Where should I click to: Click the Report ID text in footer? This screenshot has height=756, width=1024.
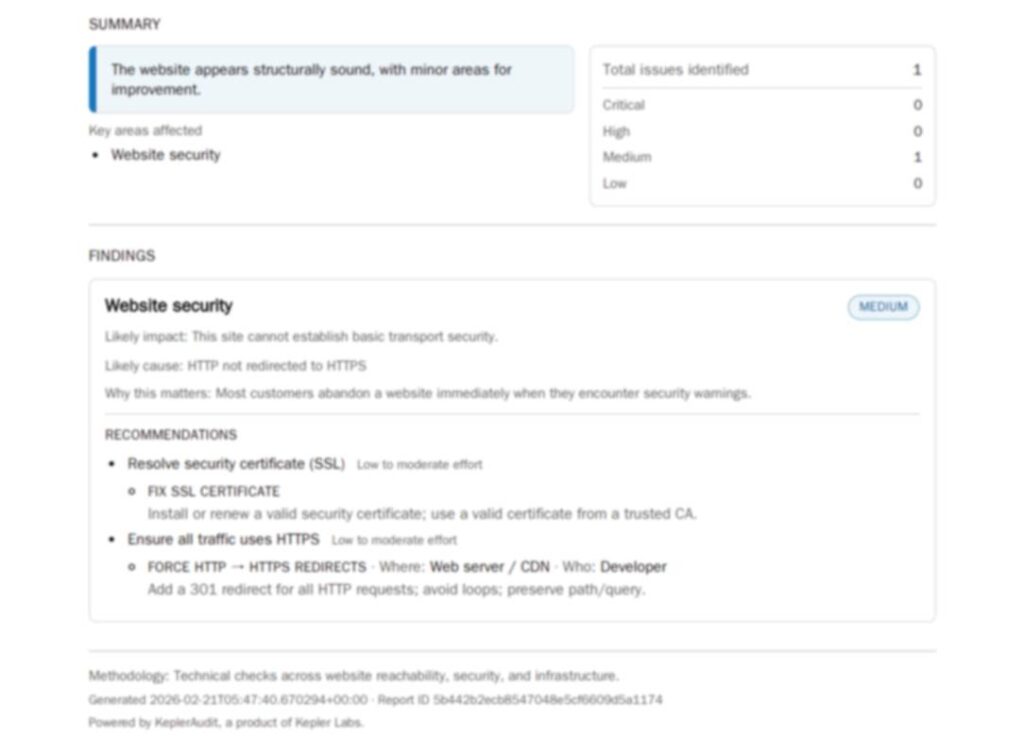pos(520,700)
